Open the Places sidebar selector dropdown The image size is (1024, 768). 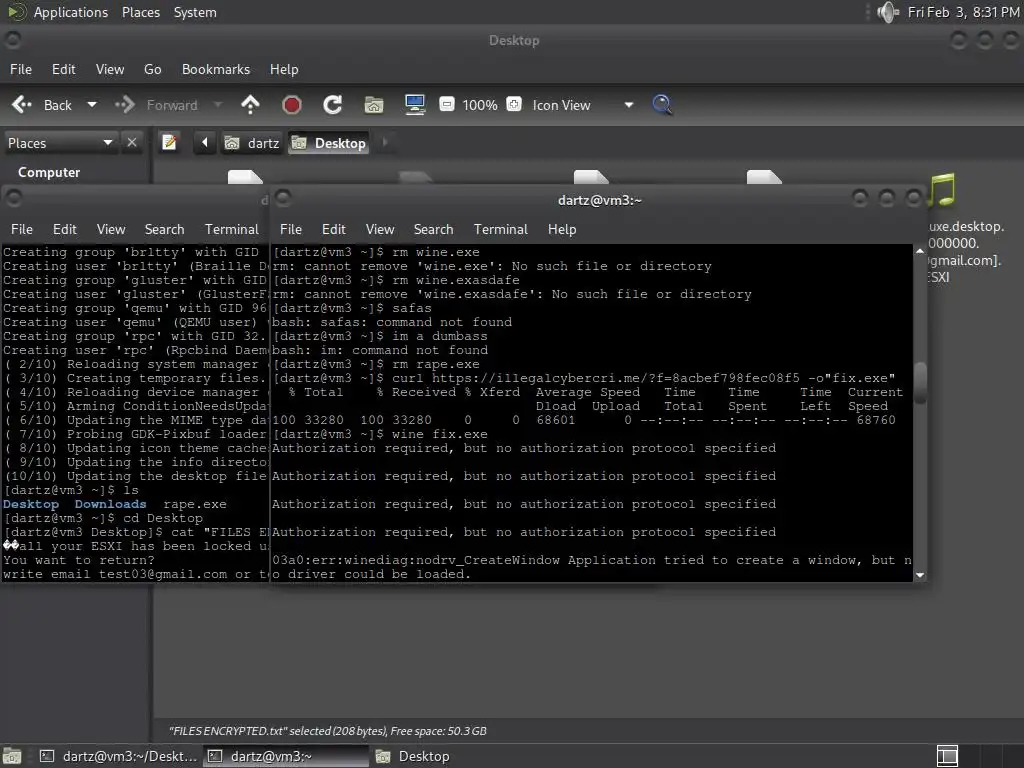(60, 143)
